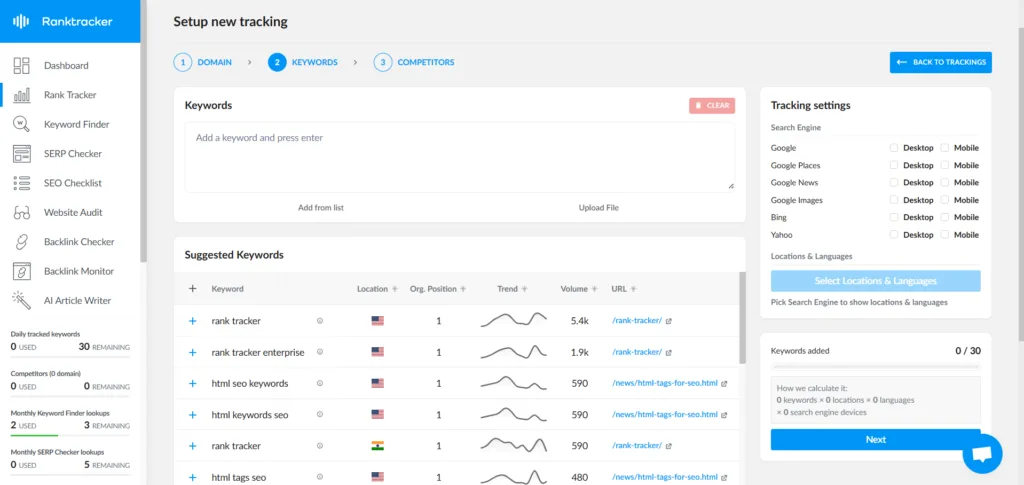Click the Website Audit glasses icon
The height and width of the screenshot is (485, 1024).
22,212
